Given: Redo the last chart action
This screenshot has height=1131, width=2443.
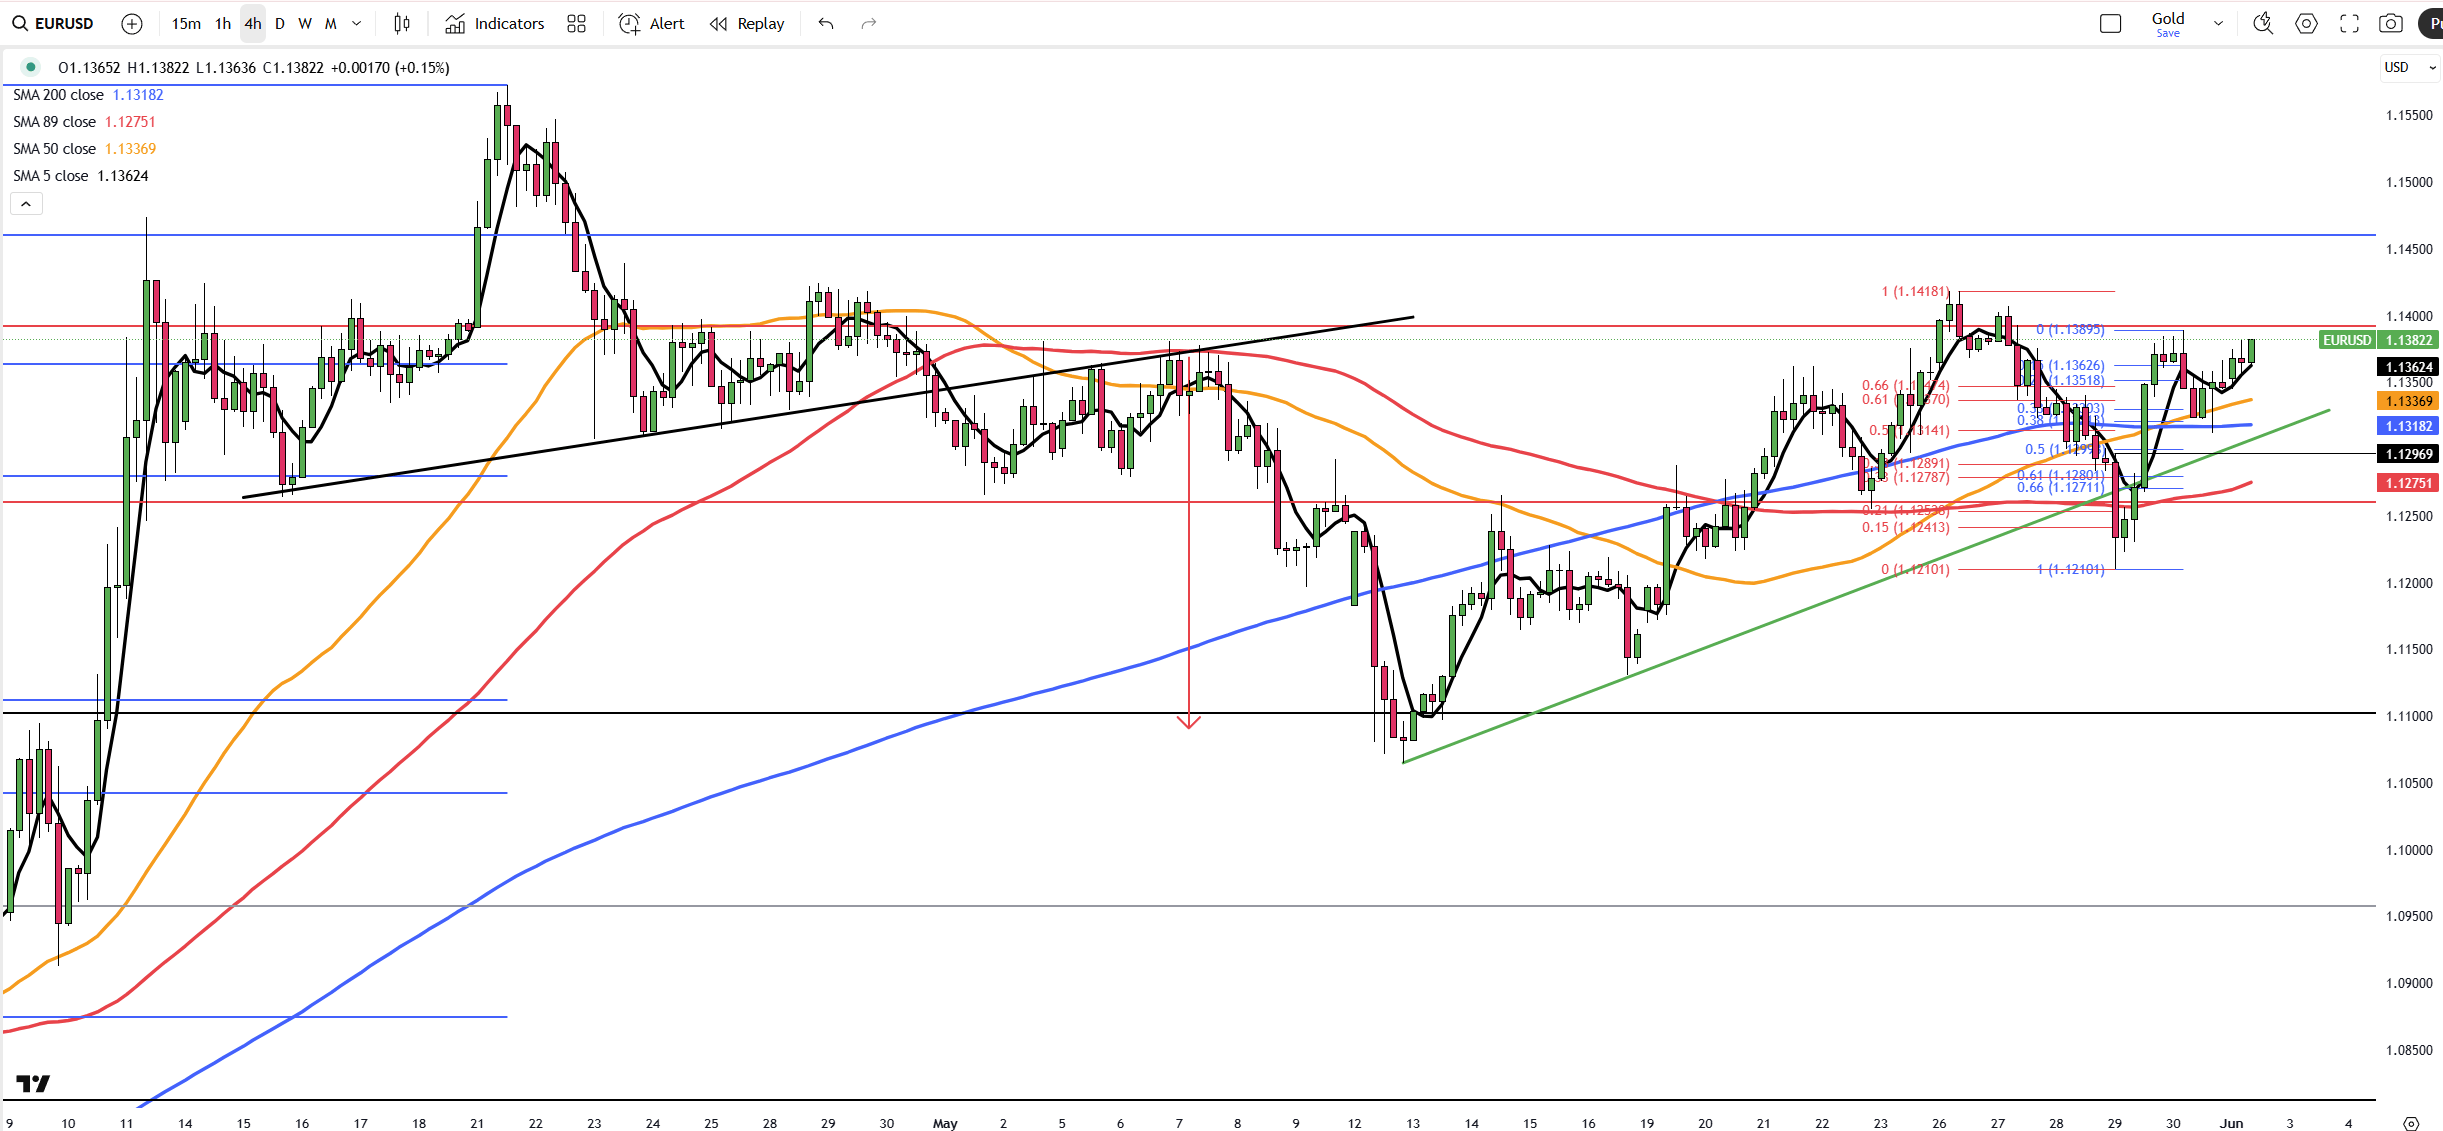Looking at the screenshot, I should coord(869,23).
